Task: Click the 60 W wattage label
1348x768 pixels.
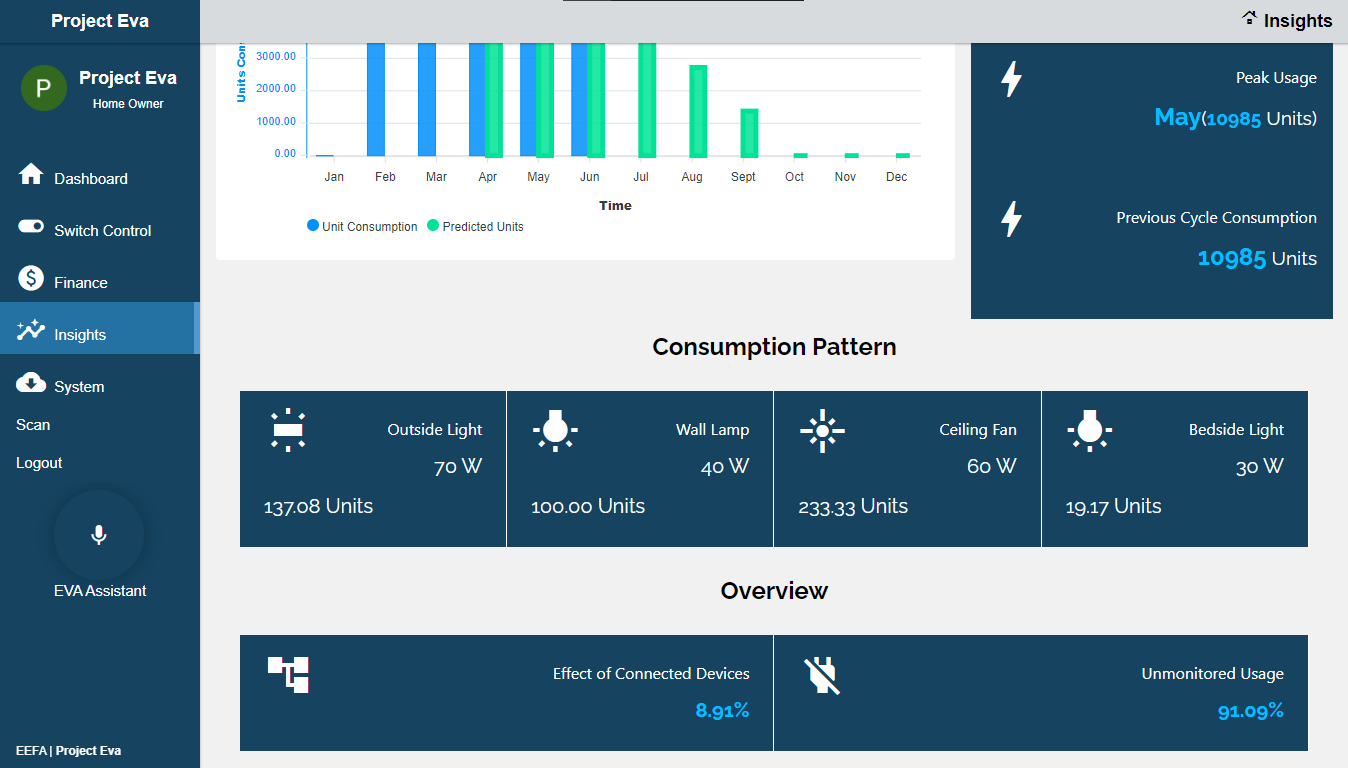Action: tap(992, 467)
